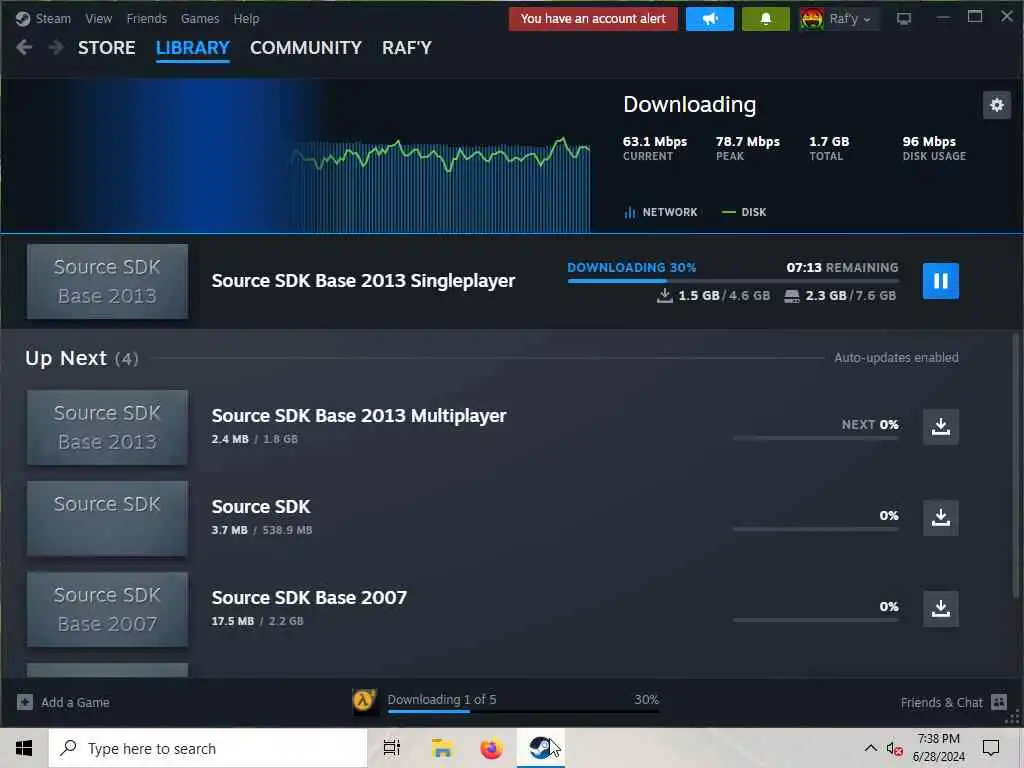
Task: Show hidden system tray icons chevron
Action: click(x=871, y=748)
